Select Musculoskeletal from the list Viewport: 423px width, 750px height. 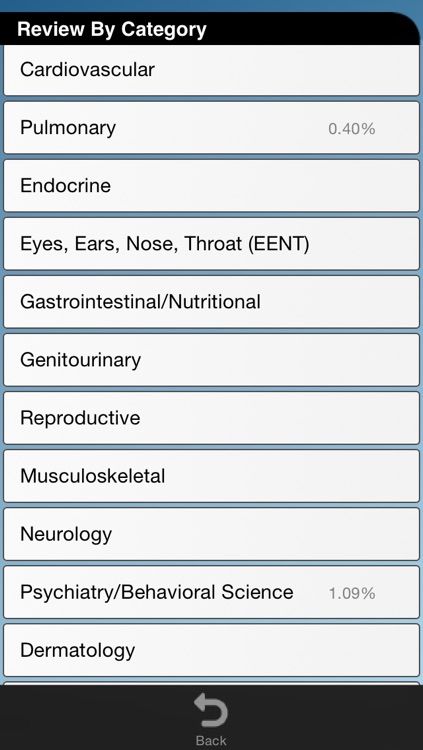point(212,476)
